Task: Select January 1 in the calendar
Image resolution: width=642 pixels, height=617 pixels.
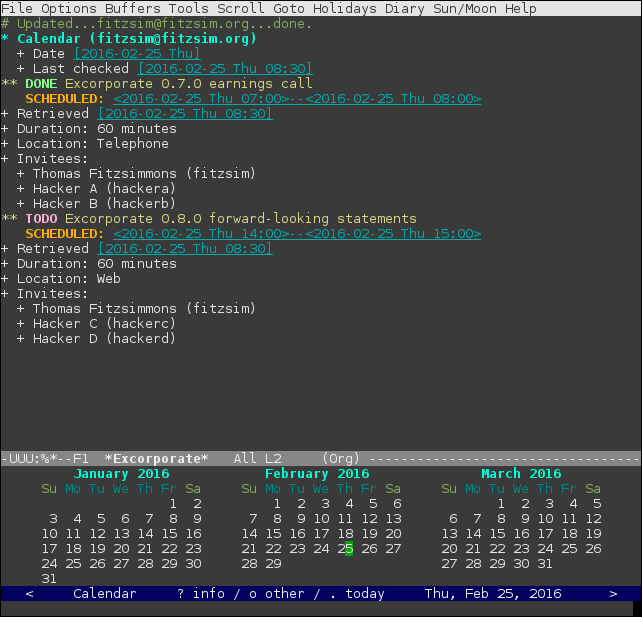Action: click(173, 504)
